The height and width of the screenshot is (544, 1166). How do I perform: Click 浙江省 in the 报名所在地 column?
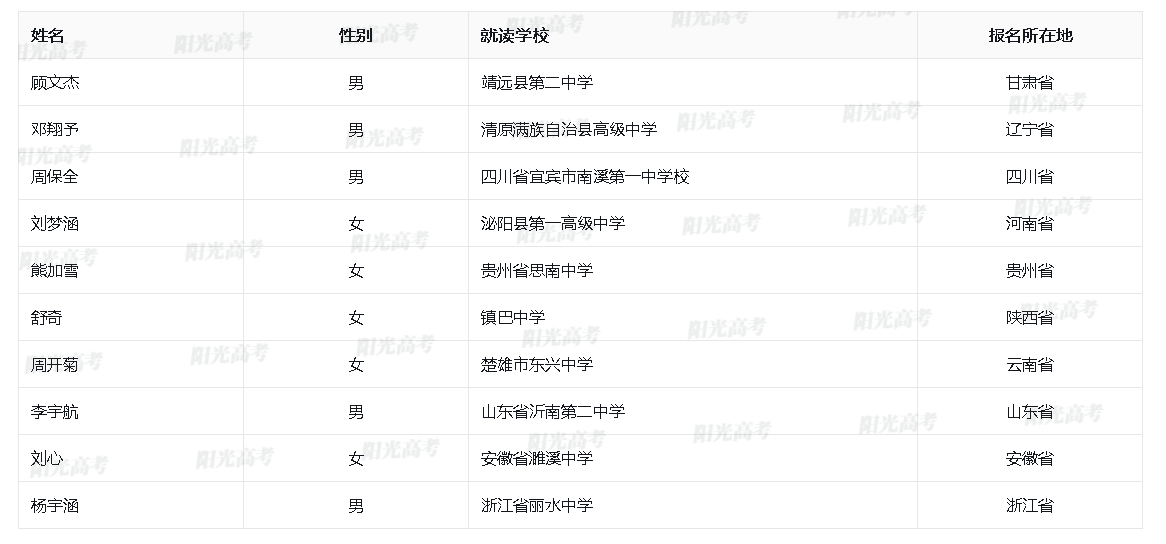point(1030,506)
